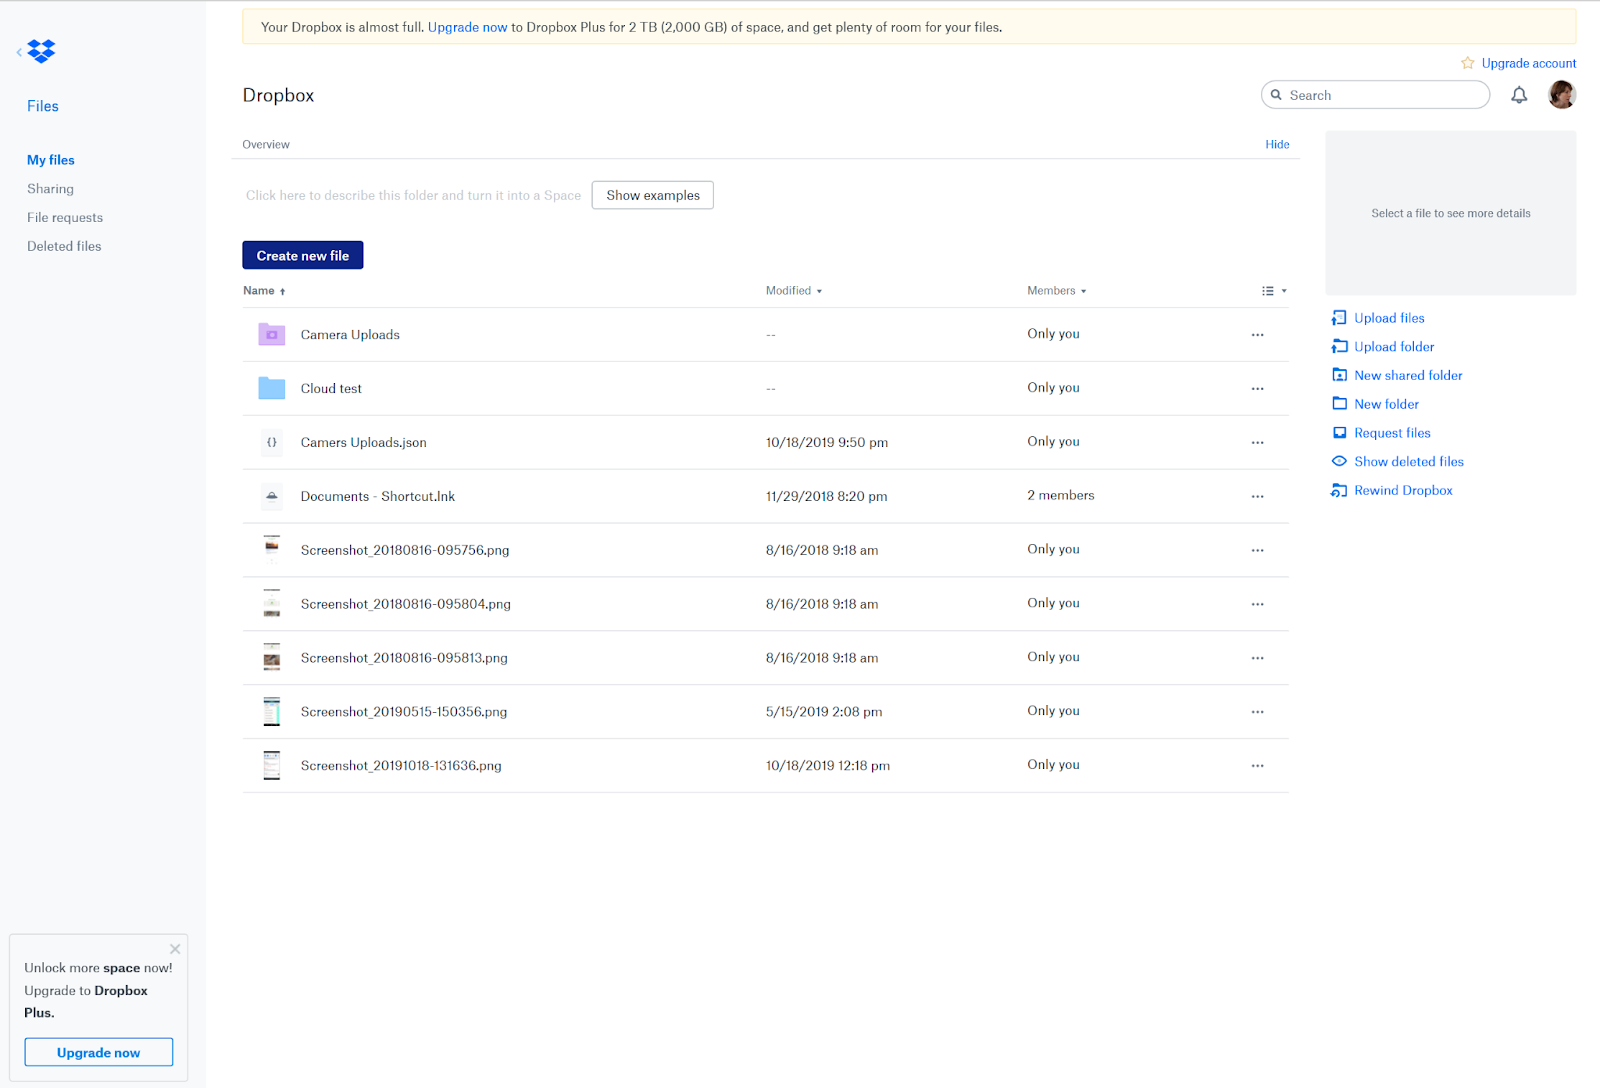Screen dimensions: 1600x1088
Task: Click the Upgrade account link
Action: (1529, 63)
